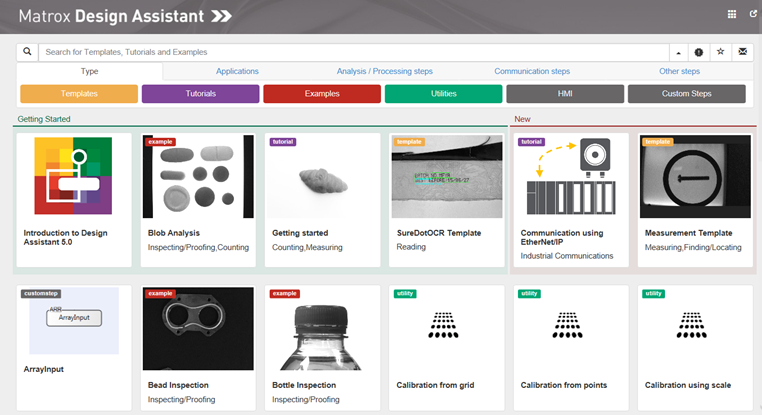762x415 pixels.
Task: Click the utility badge on Calibration from points
Action: (x=529, y=294)
